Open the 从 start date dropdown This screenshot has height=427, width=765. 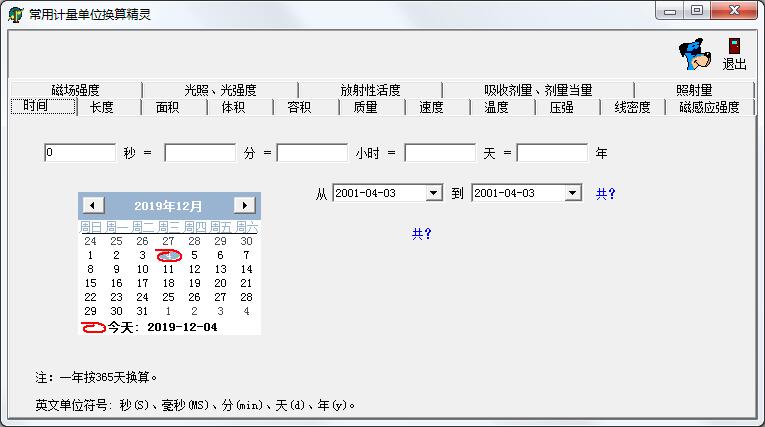[433, 193]
